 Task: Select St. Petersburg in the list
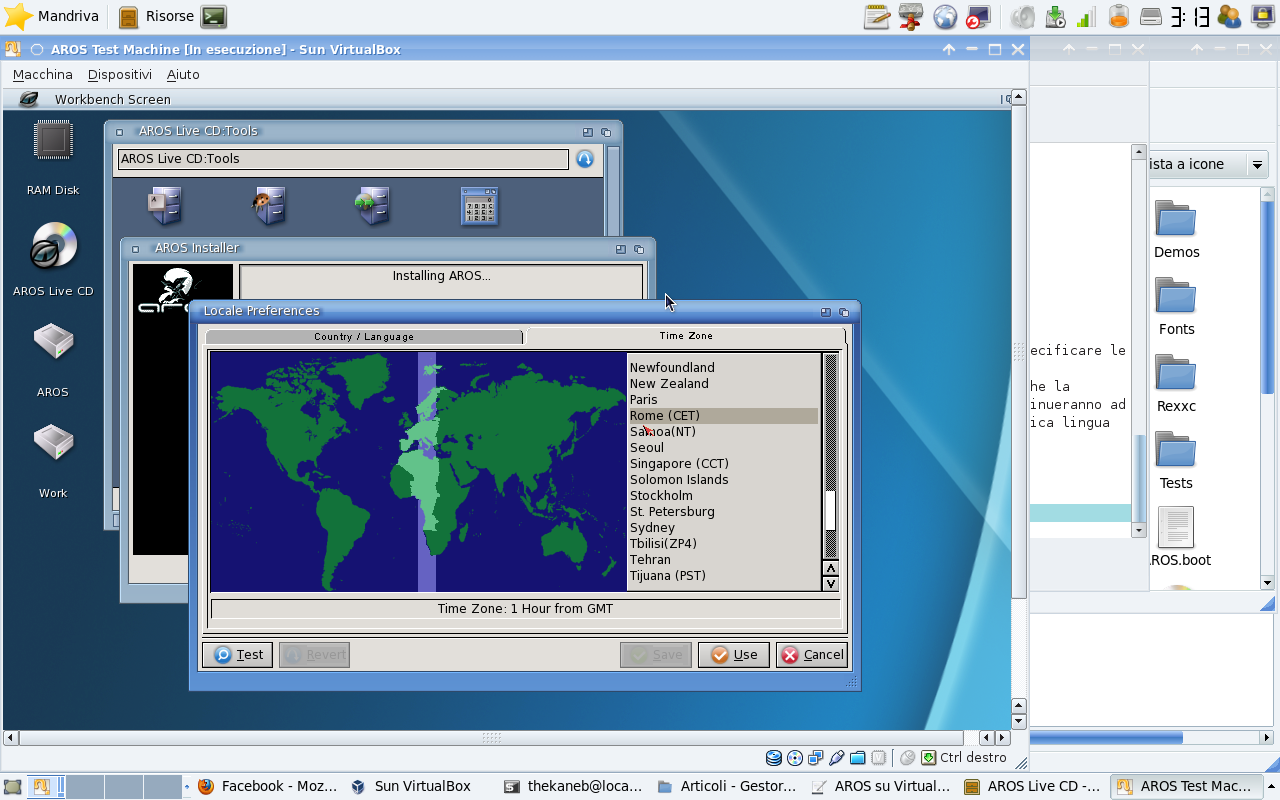pos(723,512)
